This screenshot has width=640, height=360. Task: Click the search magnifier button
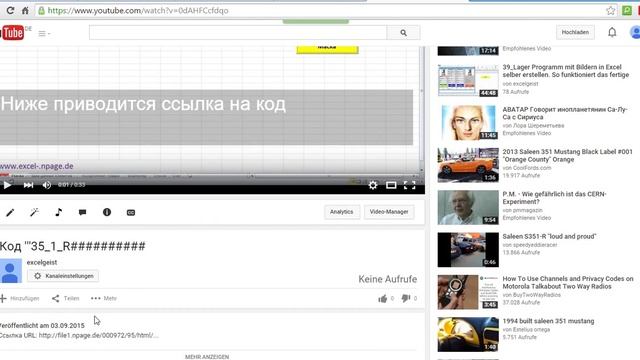(403, 33)
